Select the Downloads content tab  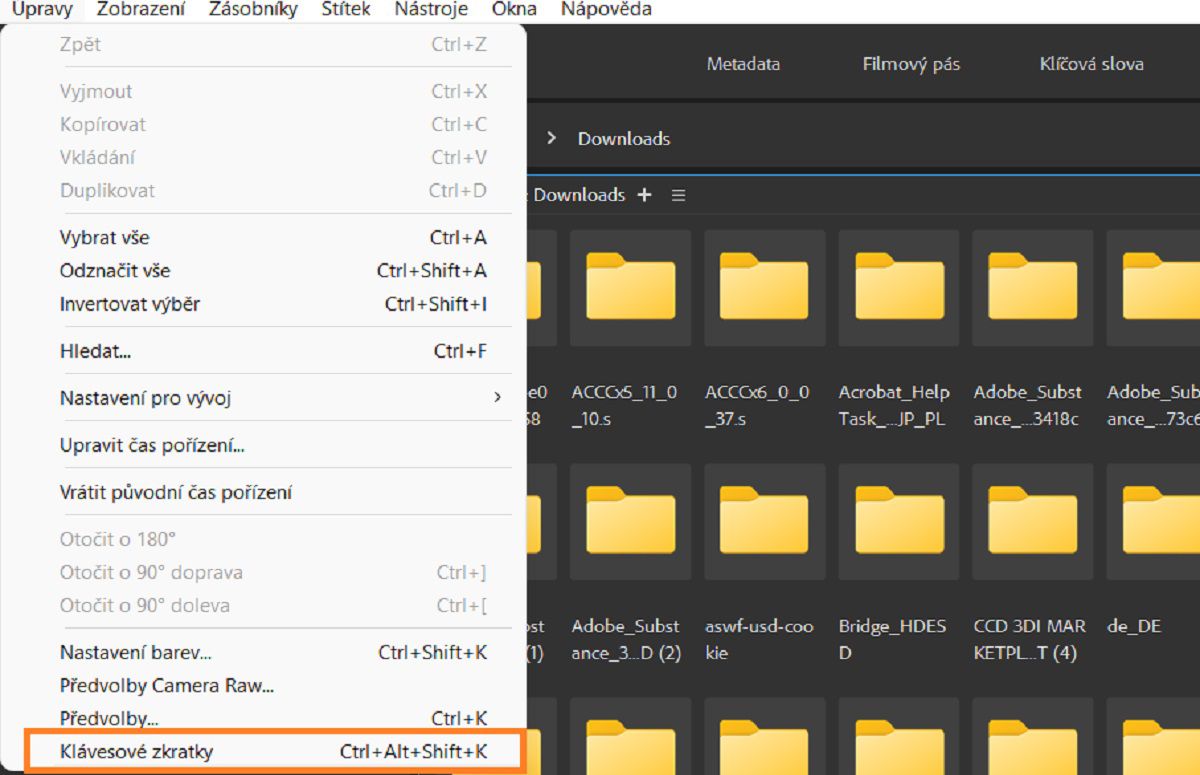(x=578, y=195)
